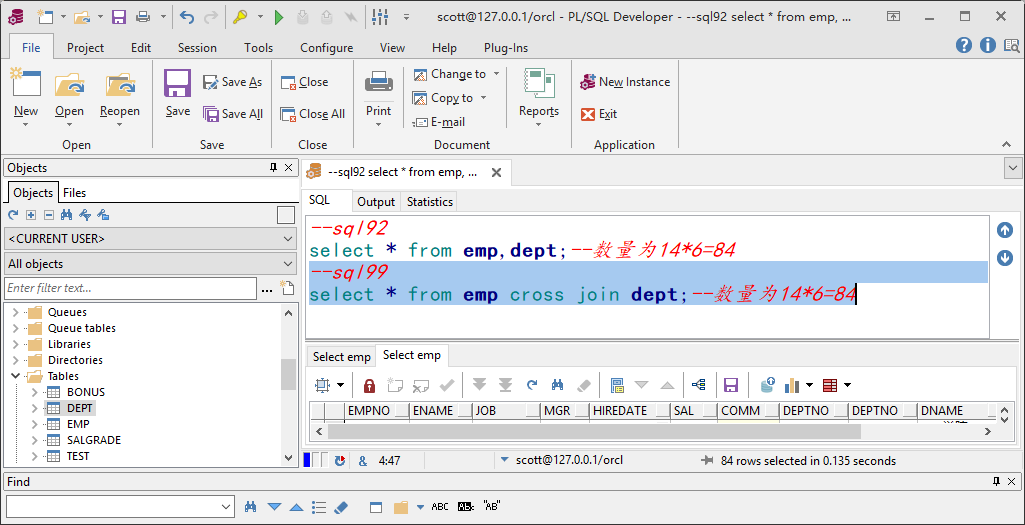Click the Objects tree vertical scrollbar thumb
This screenshot has height=525, width=1025.
pyautogui.click(x=288, y=374)
